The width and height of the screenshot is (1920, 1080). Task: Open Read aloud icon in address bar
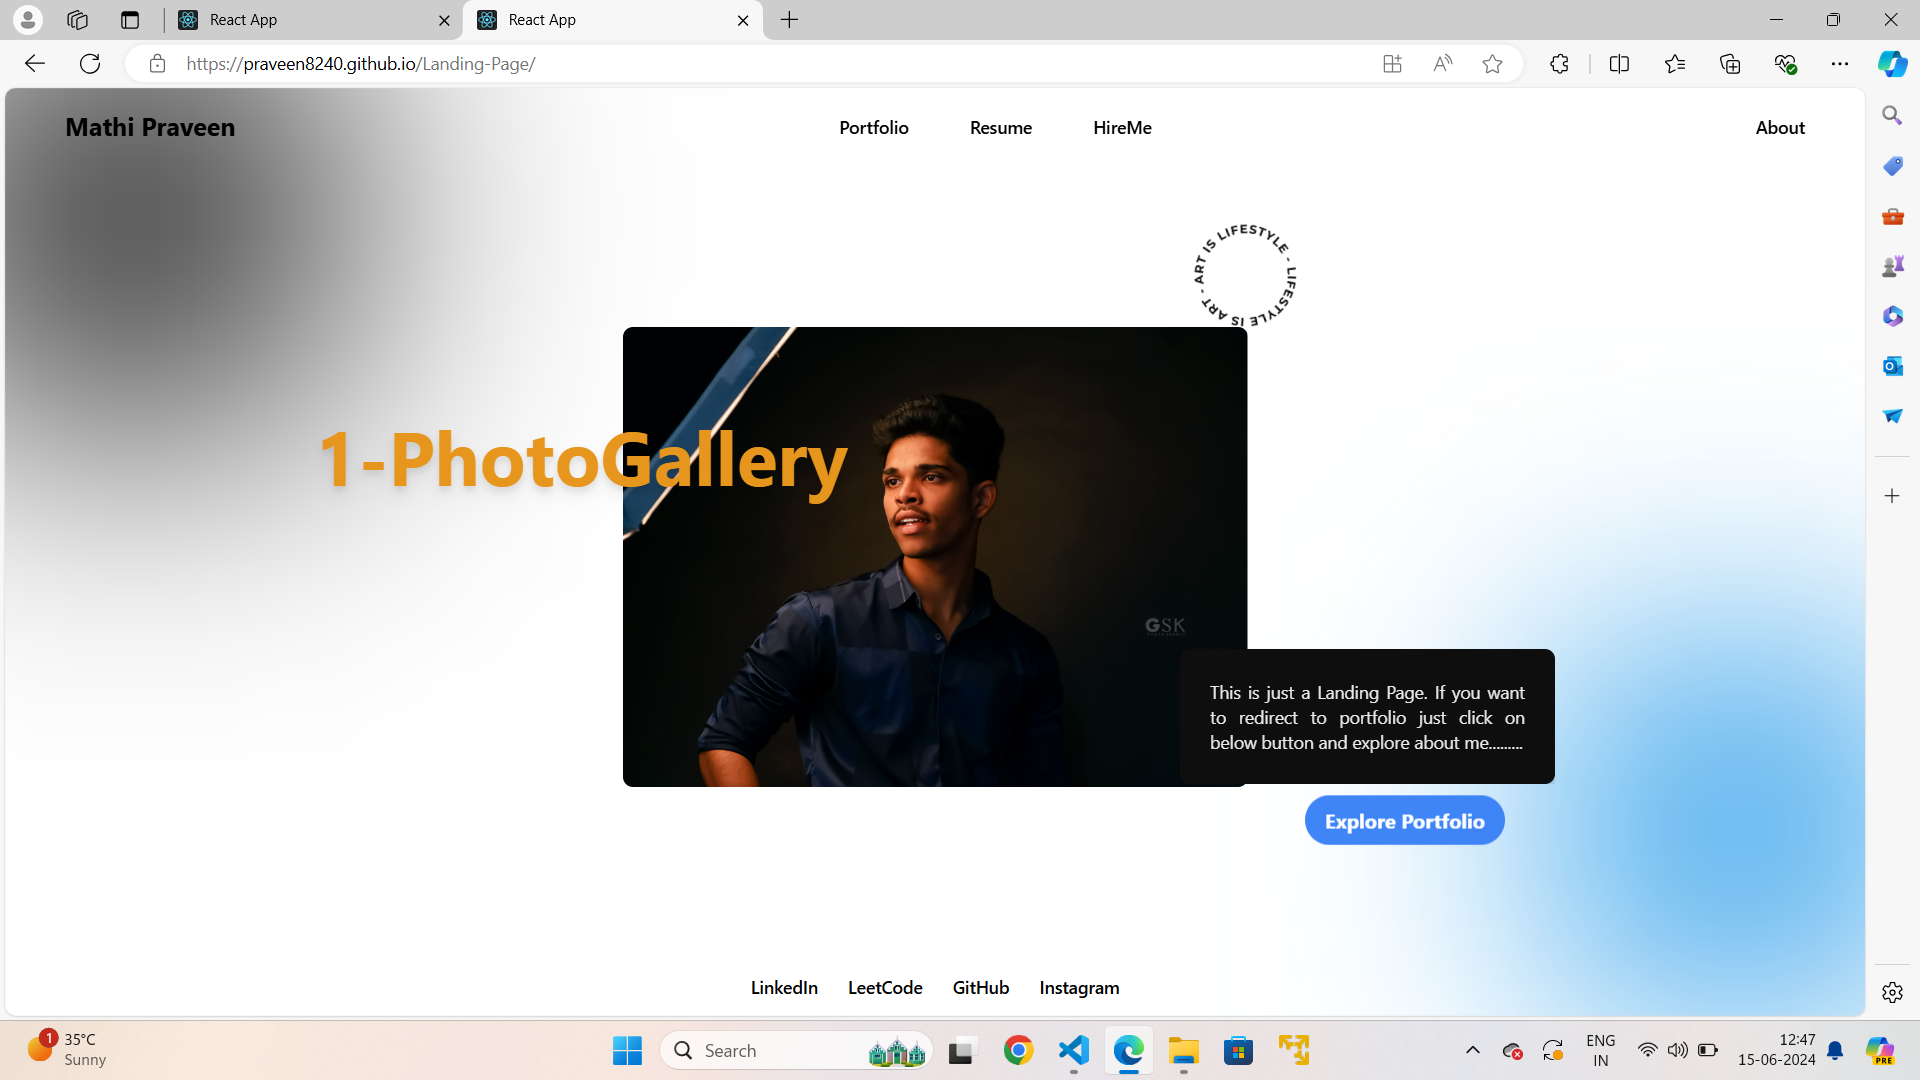tap(1442, 64)
